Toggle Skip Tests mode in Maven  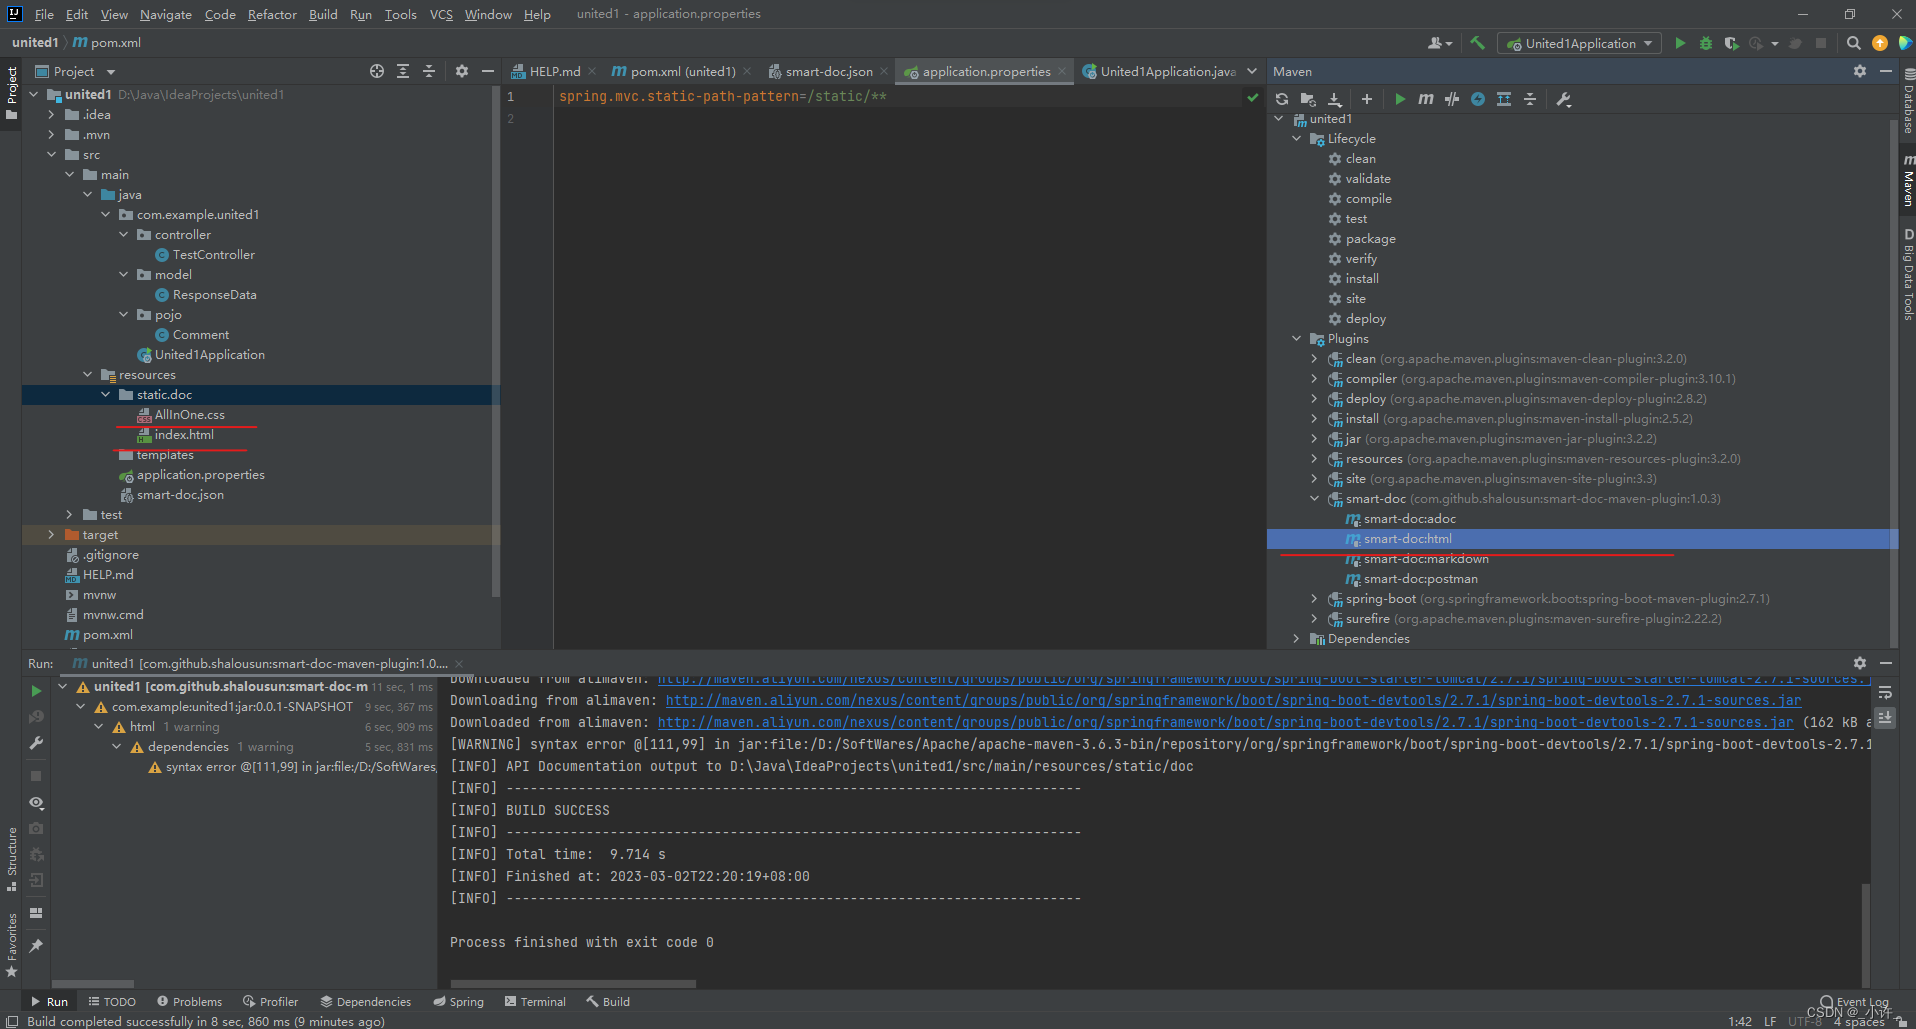(1478, 99)
